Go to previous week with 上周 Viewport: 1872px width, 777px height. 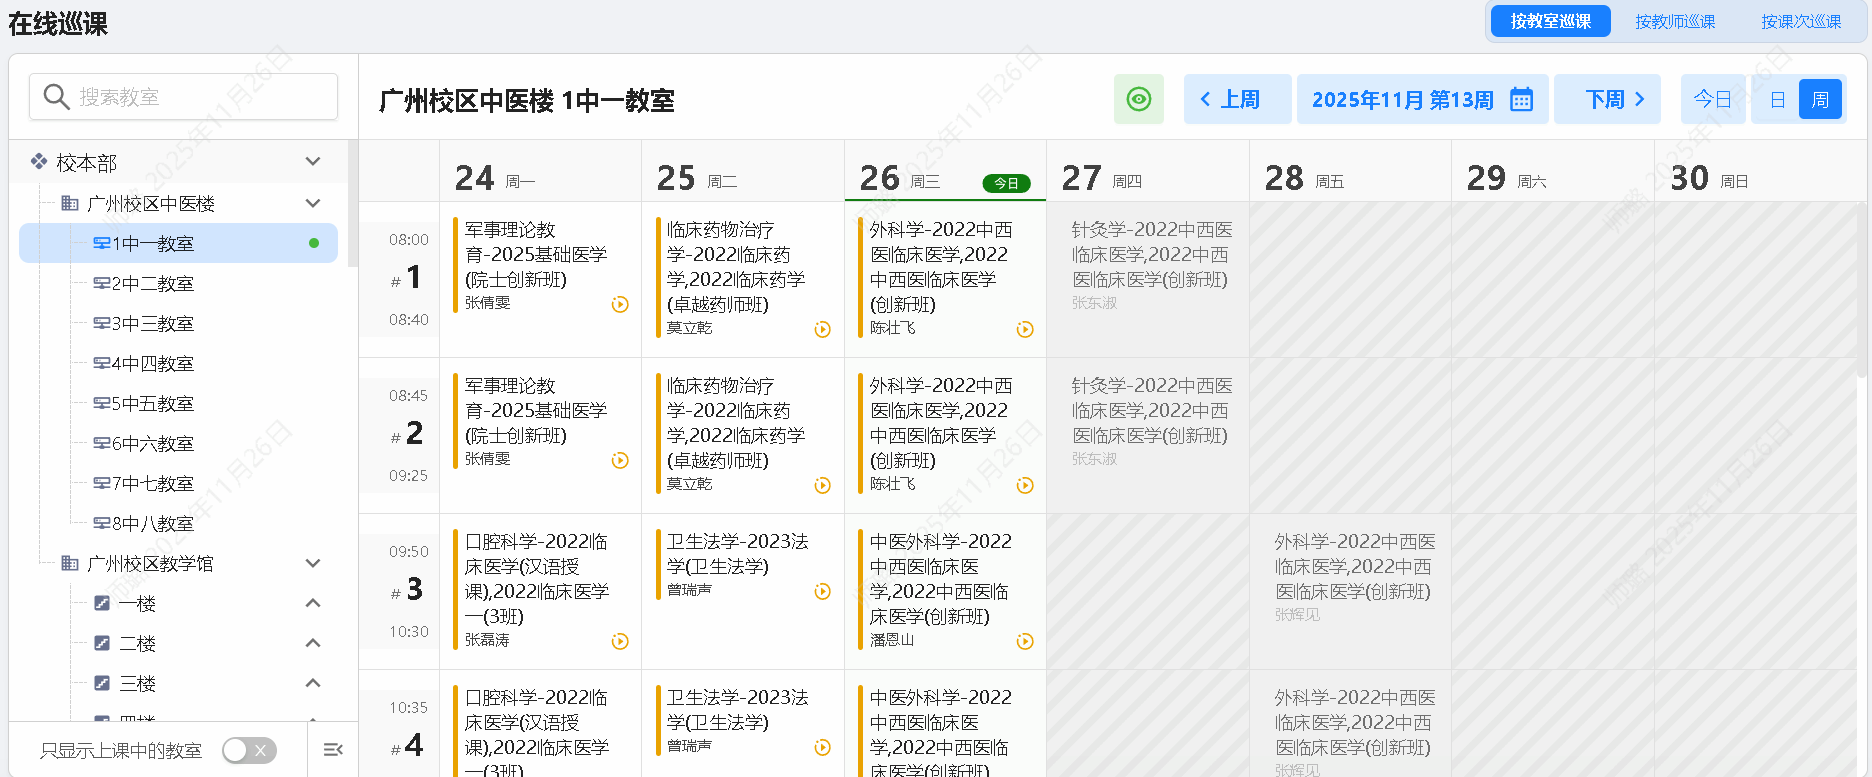(1236, 99)
